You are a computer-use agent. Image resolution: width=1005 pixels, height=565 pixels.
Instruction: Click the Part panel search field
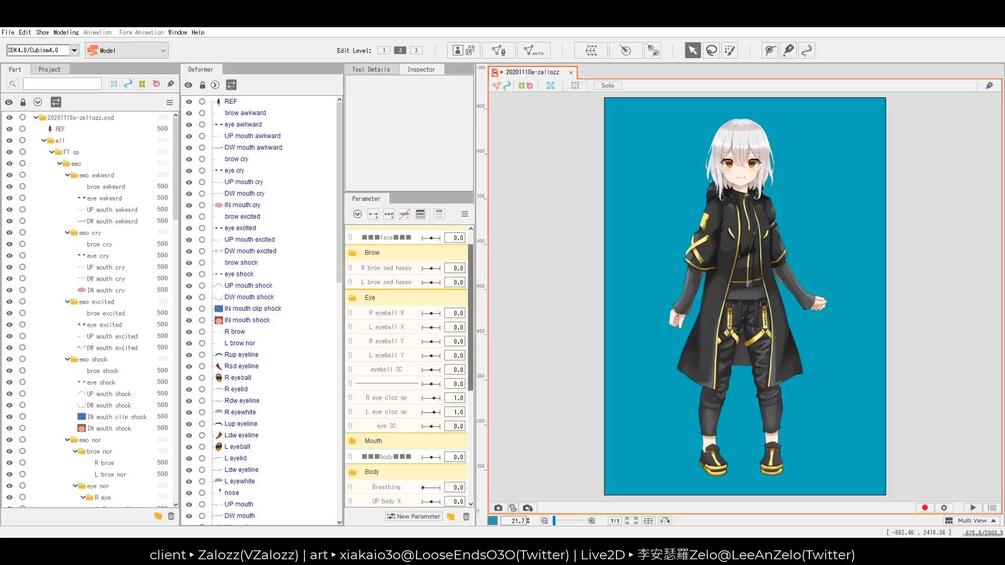pyautogui.click(x=62, y=84)
